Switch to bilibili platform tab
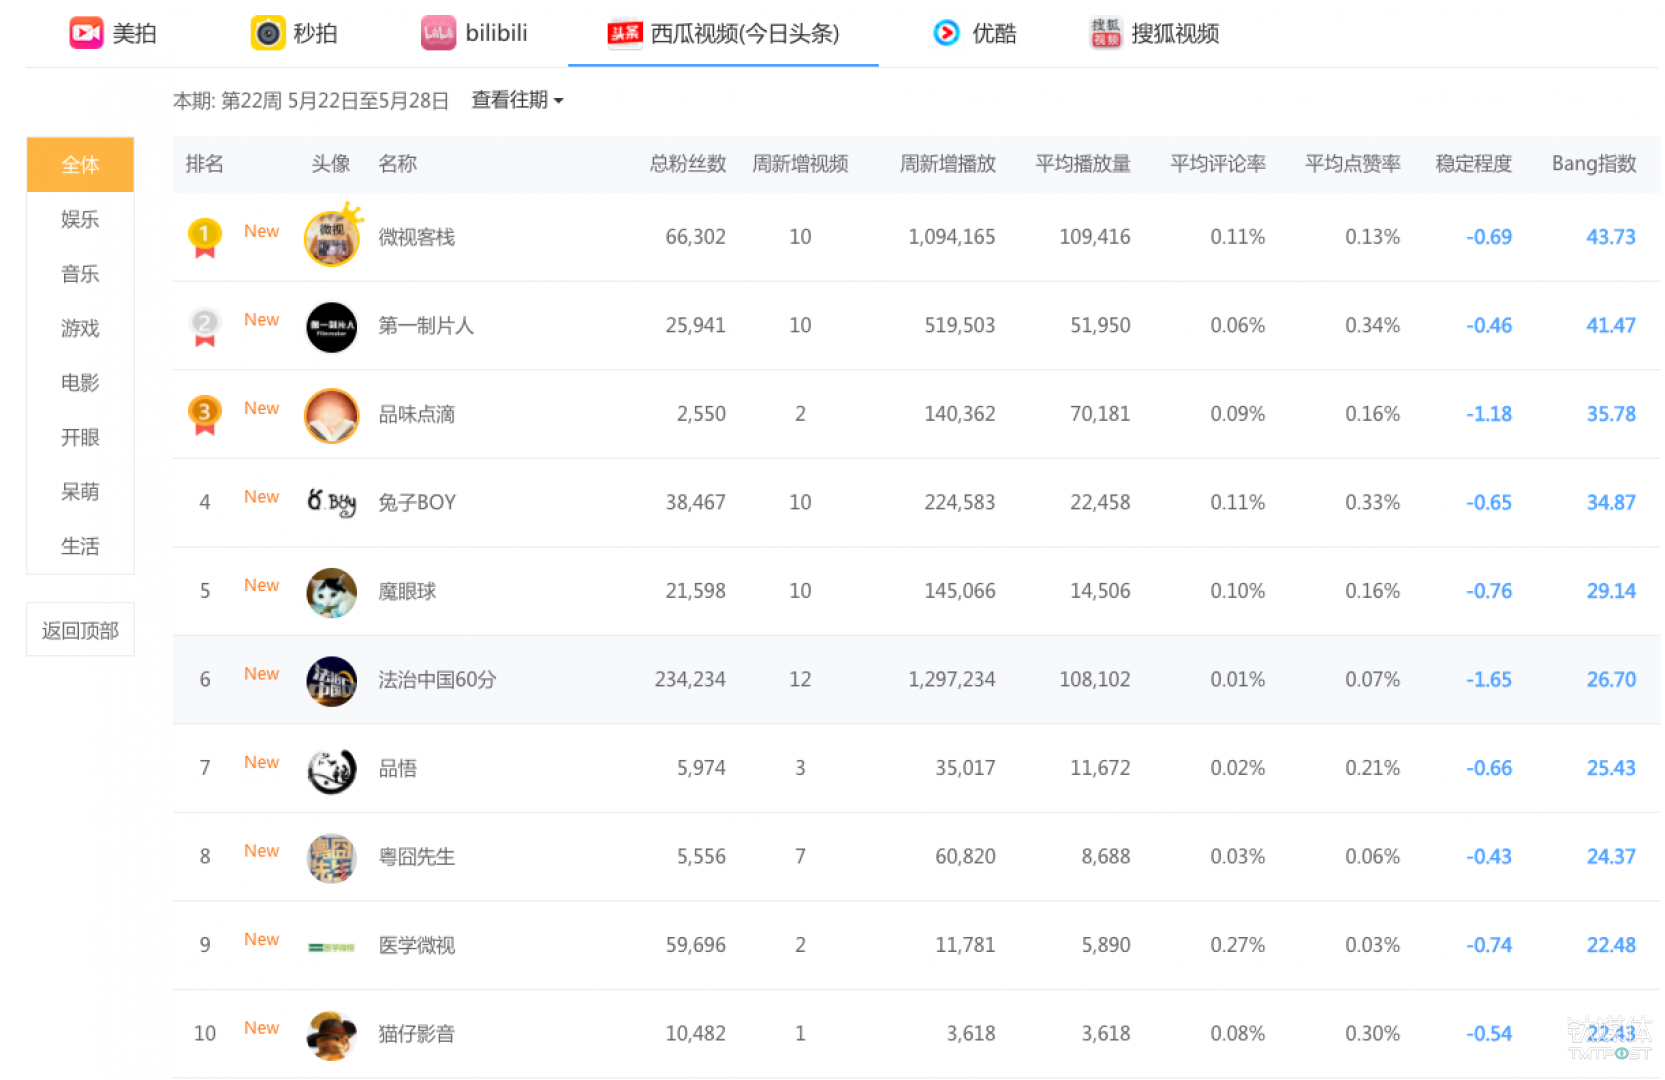1665x1080 pixels. pyautogui.click(x=474, y=33)
